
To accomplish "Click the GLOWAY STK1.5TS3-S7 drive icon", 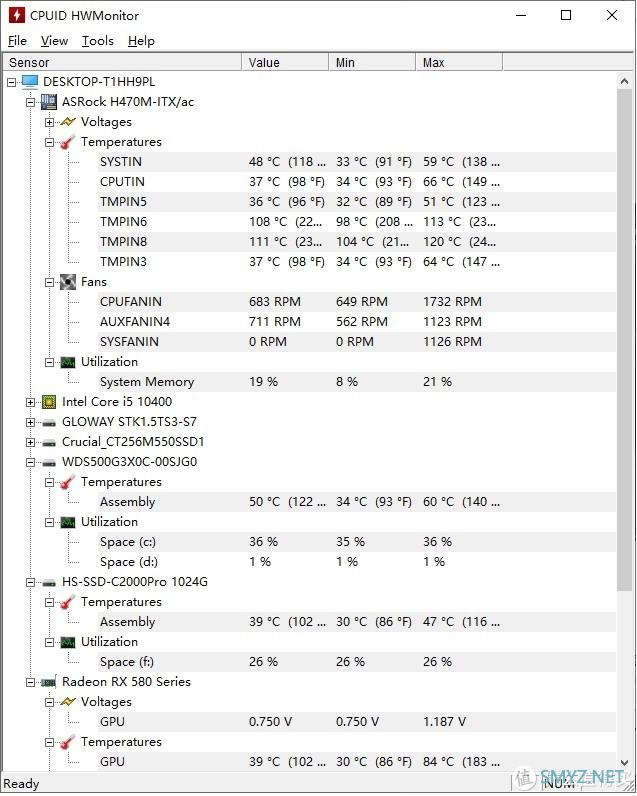I will point(49,422).
